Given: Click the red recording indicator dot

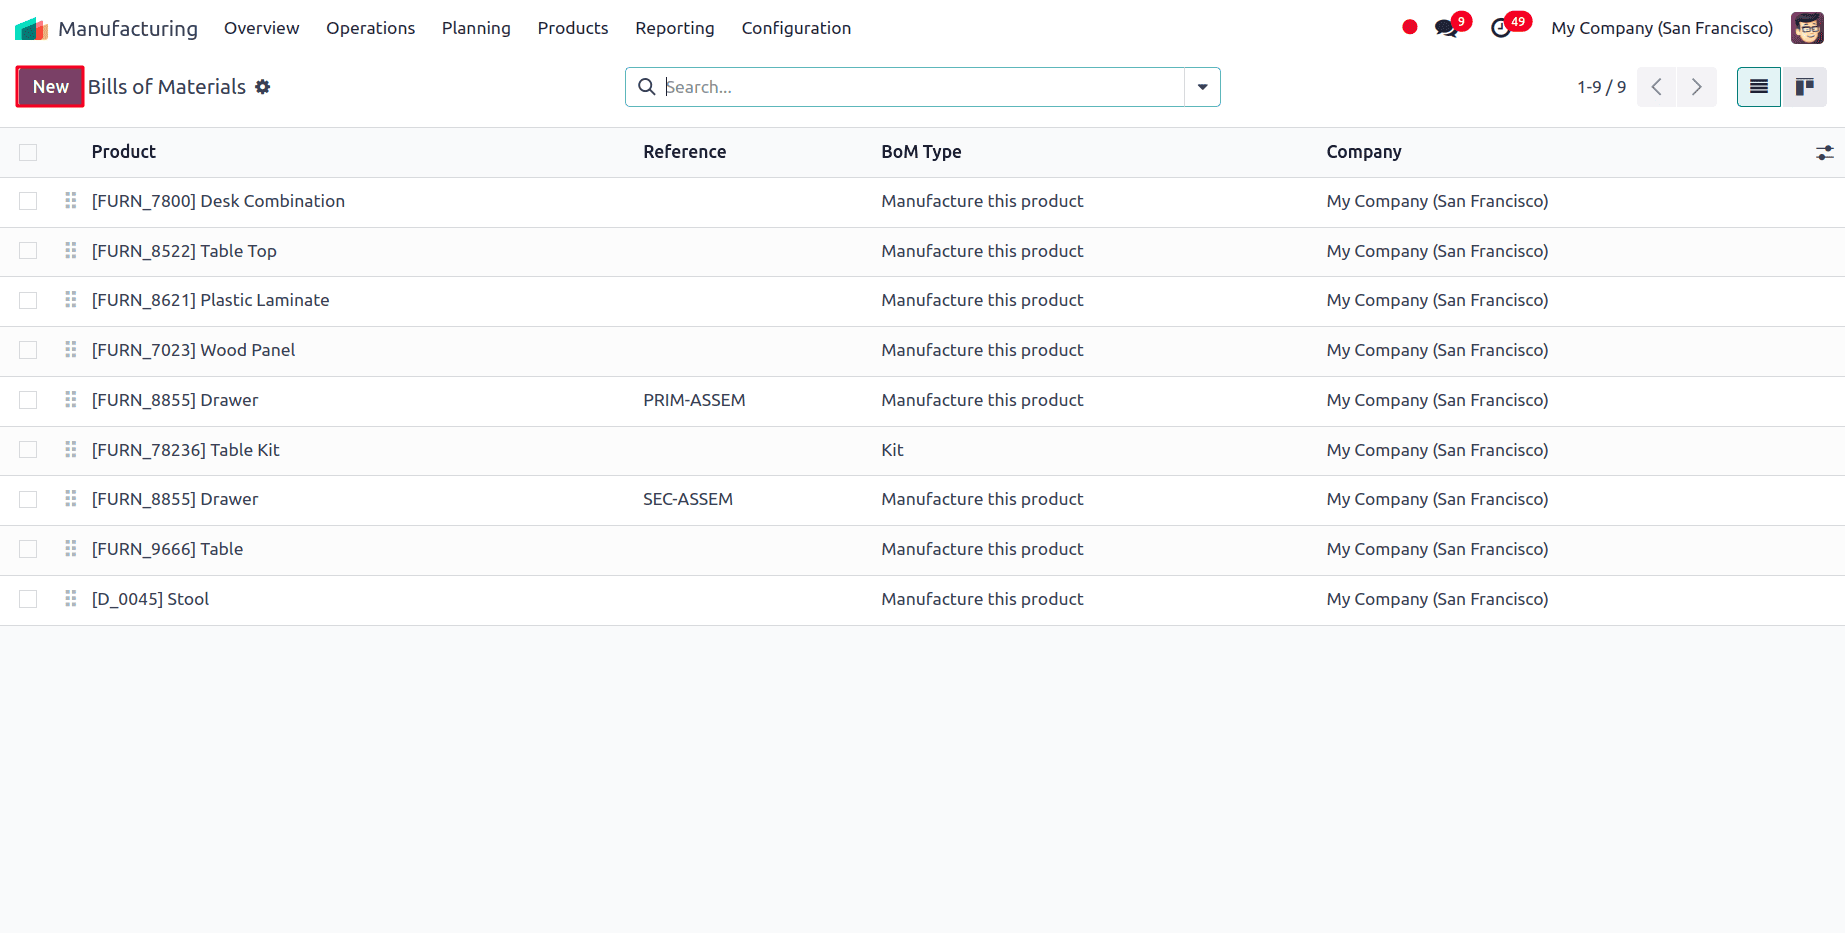Looking at the screenshot, I should click(x=1409, y=27).
